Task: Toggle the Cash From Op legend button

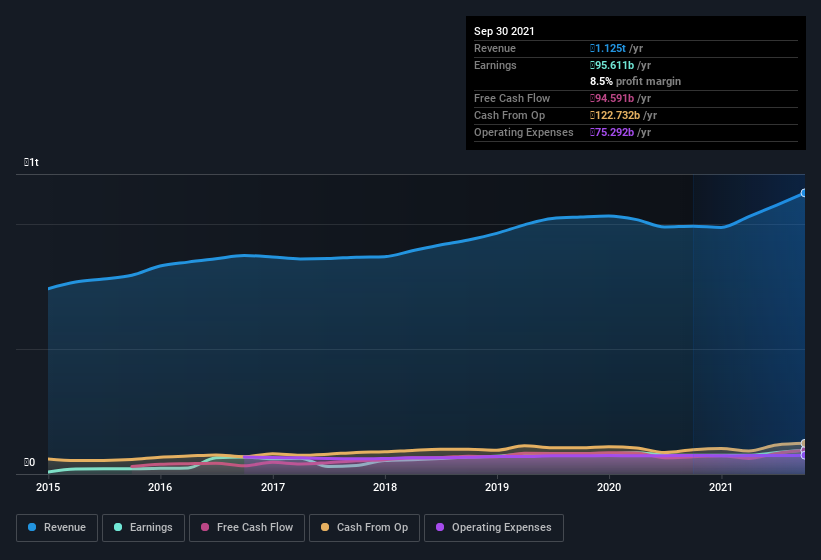Action: 364,528
